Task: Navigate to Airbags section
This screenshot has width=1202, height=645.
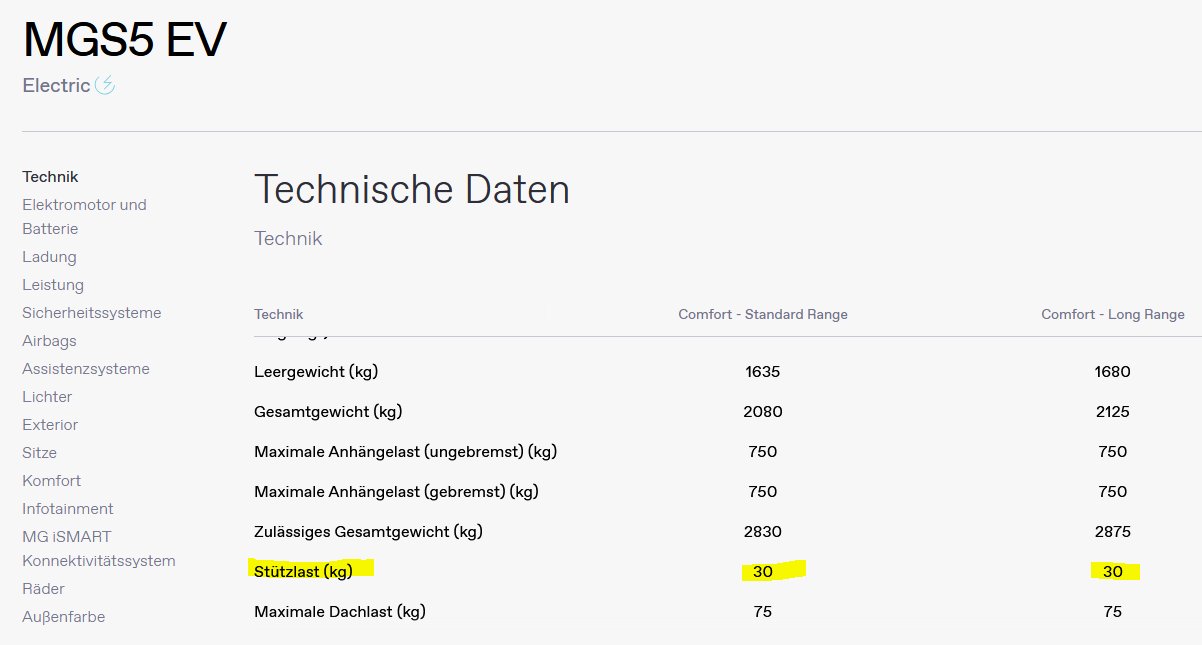Action: tap(49, 341)
